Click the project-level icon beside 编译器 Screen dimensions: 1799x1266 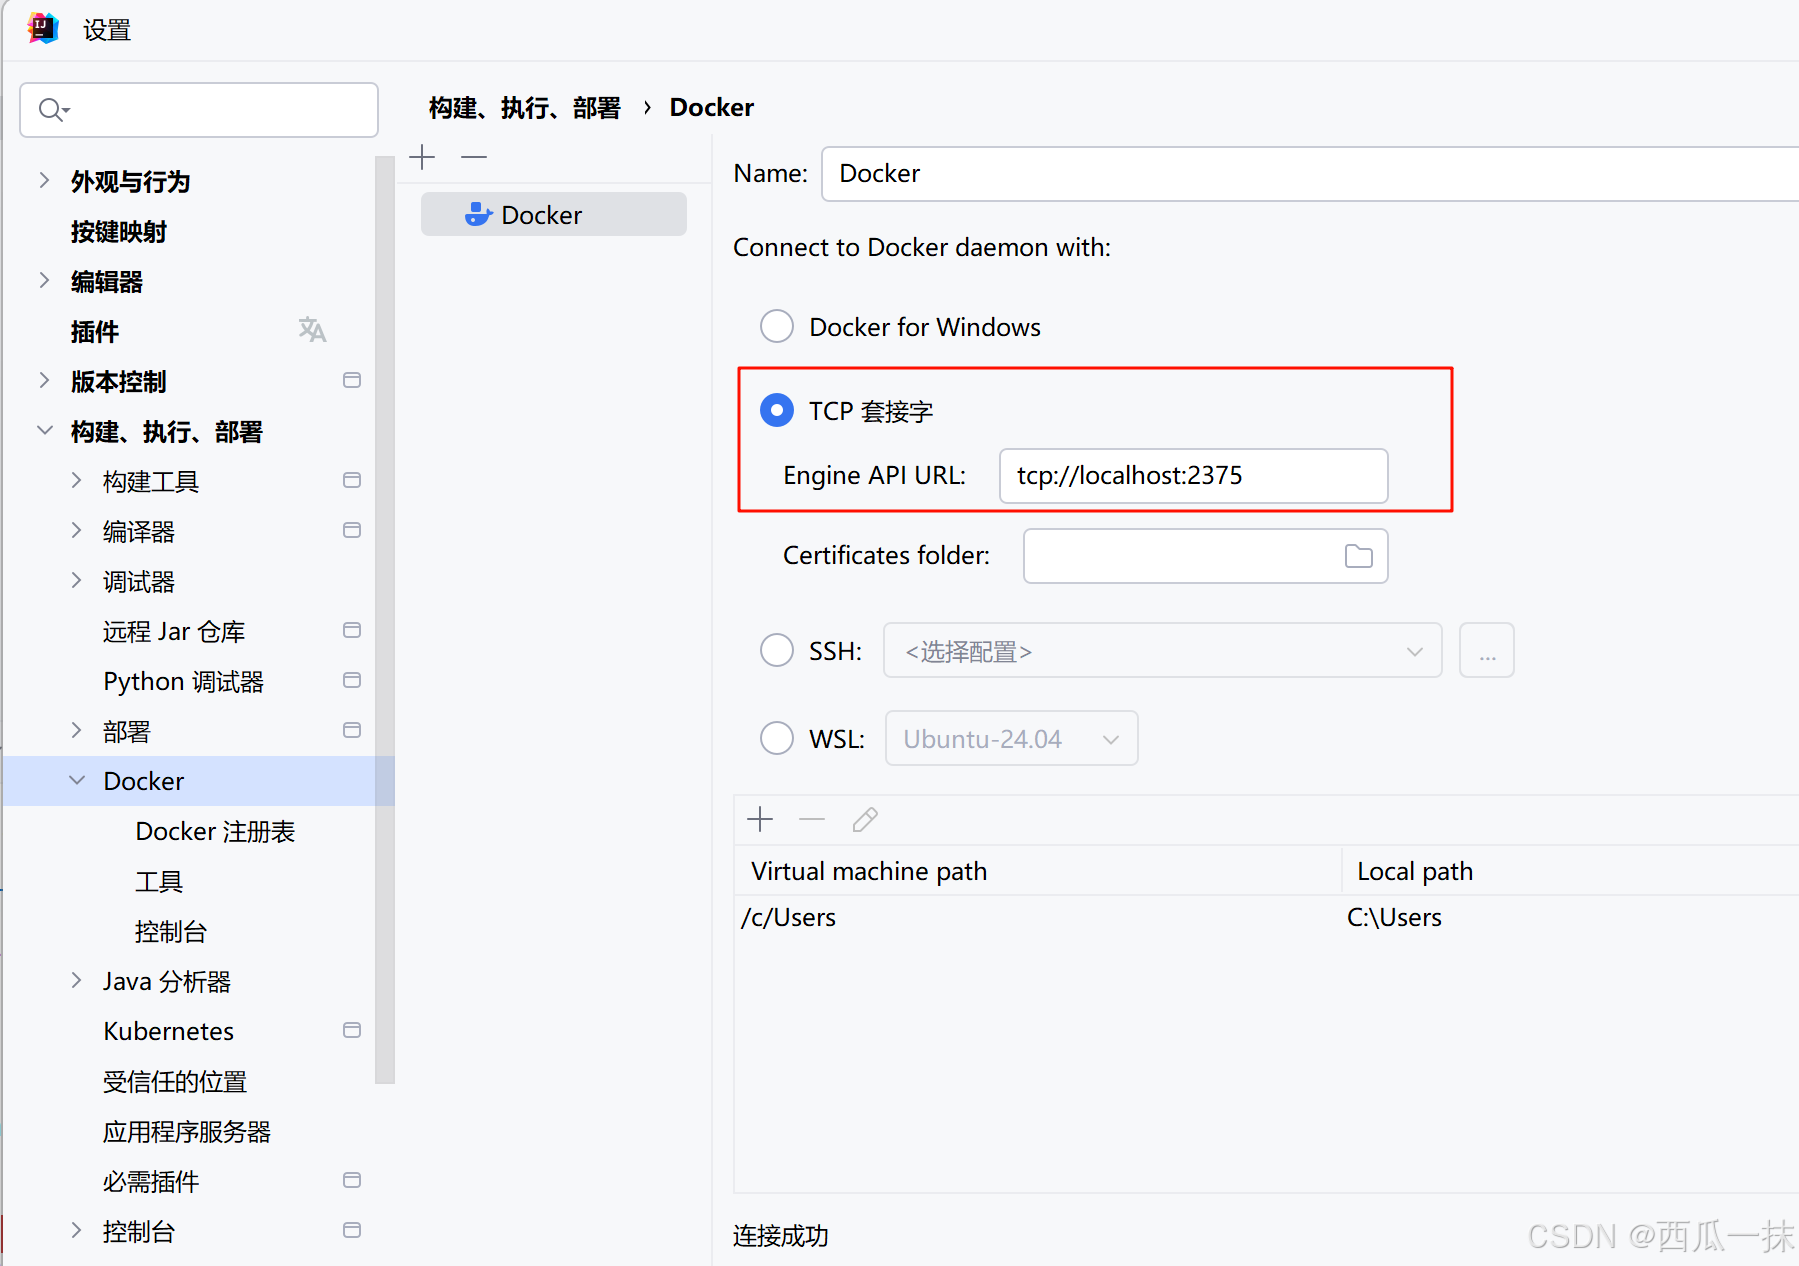pos(352,530)
